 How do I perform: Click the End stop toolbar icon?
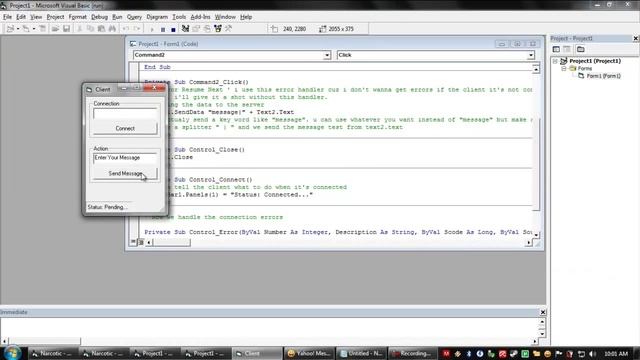[173, 29]
